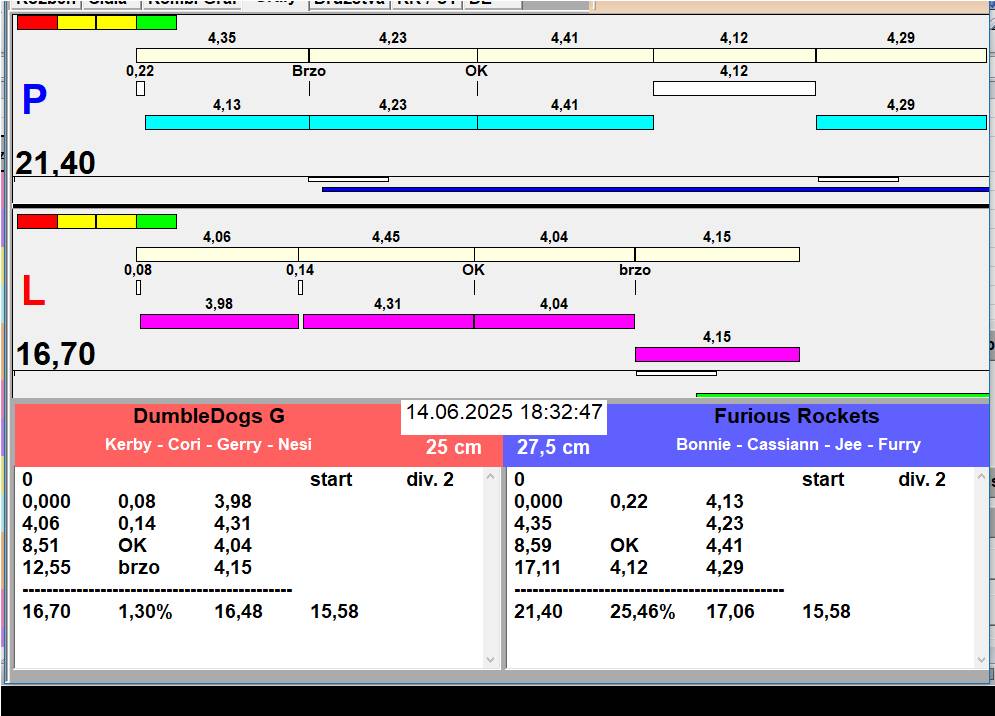This screenshot has width=995, height=716.
Task: Click the 0,14 changeover marker box in lane L
Action: (300, 288)
